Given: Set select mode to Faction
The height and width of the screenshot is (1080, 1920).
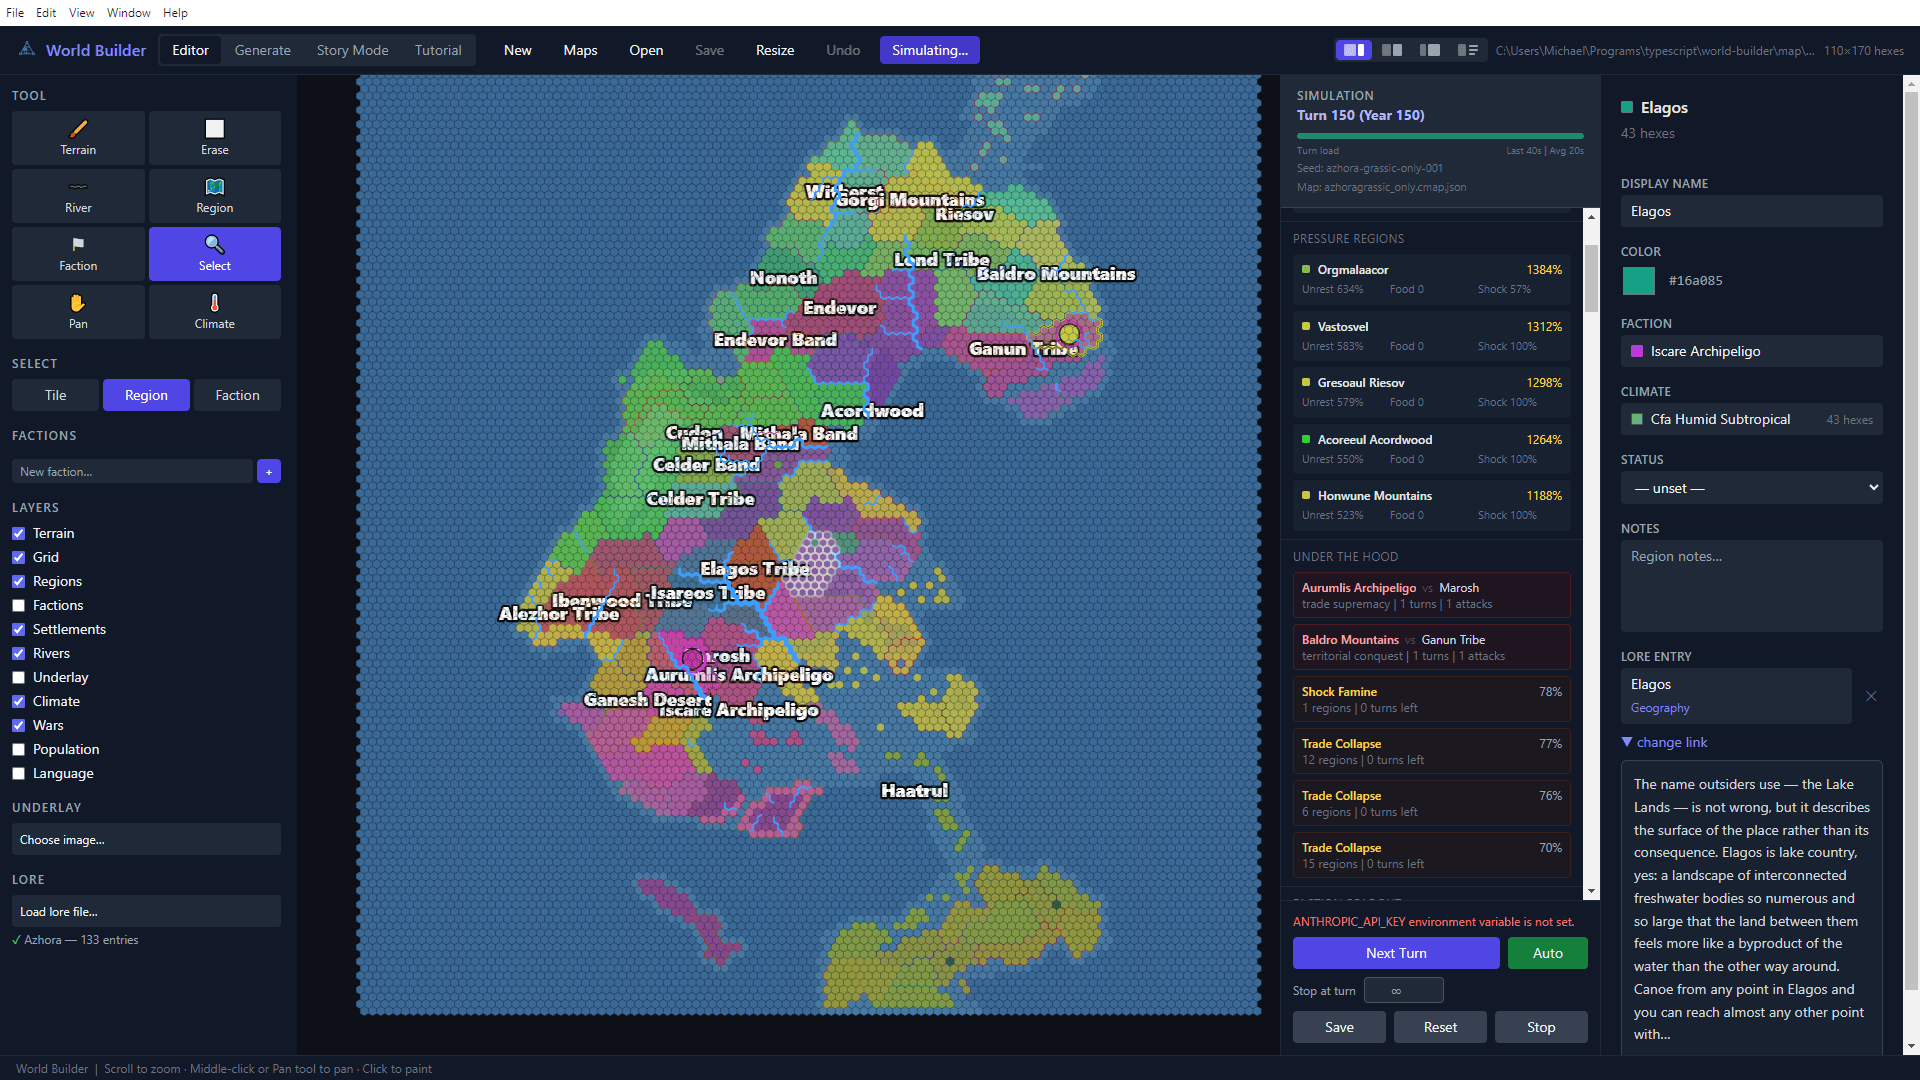Looking at the screenshot, I should point(237,395).
